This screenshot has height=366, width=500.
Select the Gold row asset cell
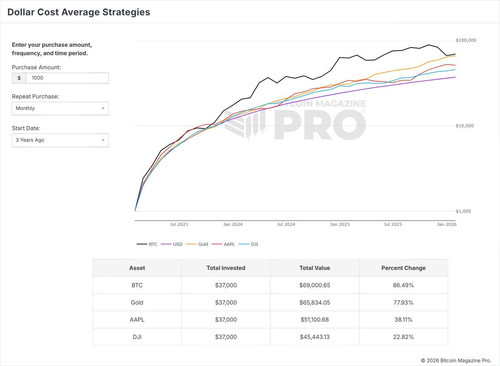(x=137, y=303)
